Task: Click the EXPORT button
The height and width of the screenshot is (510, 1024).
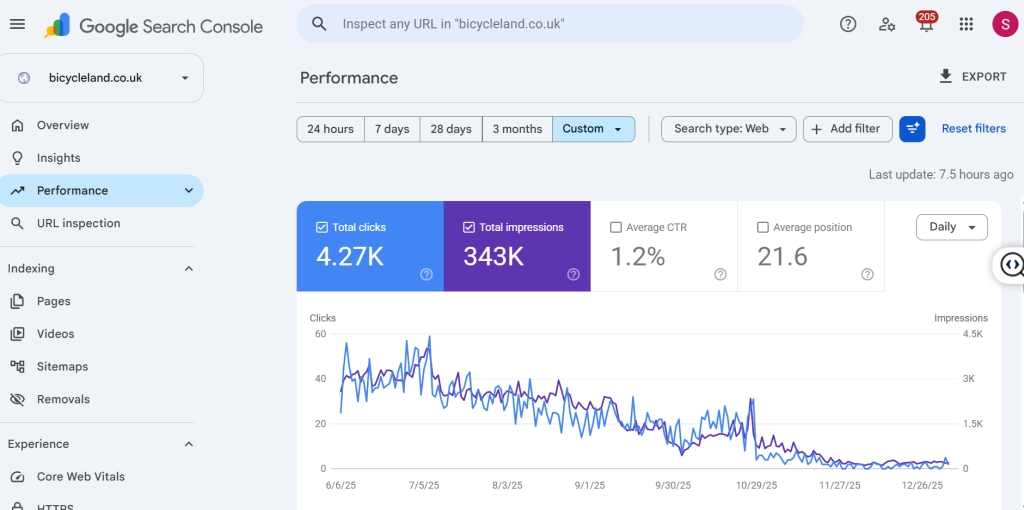Action: point(972,76)
